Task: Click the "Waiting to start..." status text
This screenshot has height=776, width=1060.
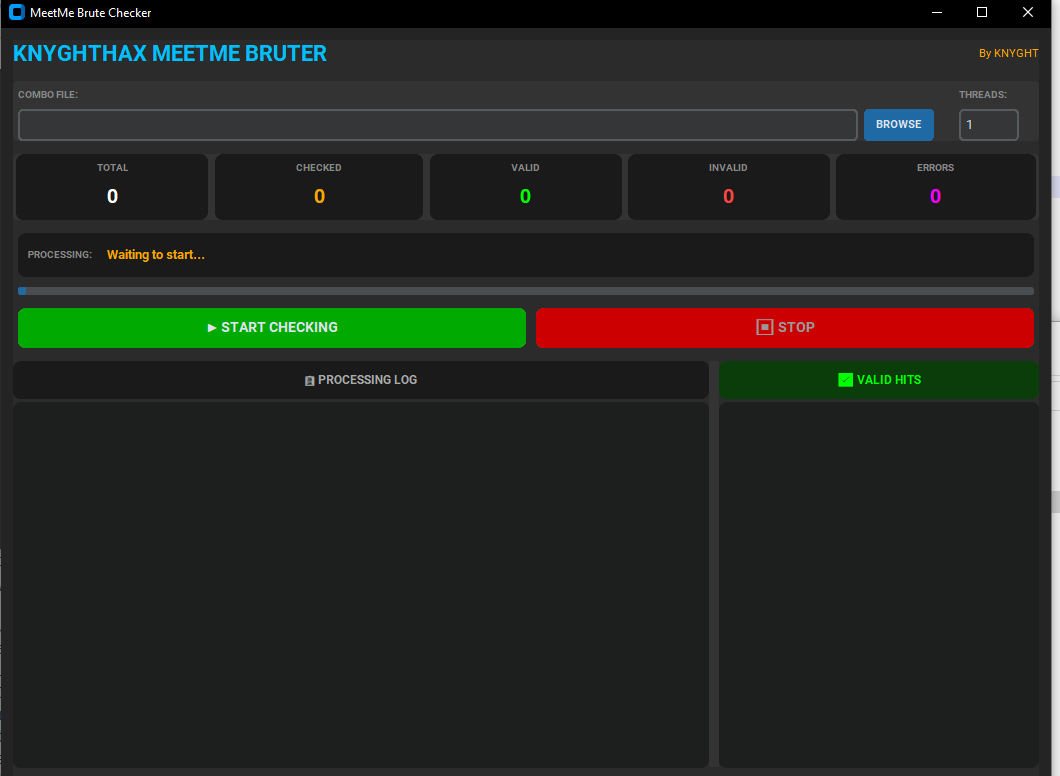Action: pos(155,255)
